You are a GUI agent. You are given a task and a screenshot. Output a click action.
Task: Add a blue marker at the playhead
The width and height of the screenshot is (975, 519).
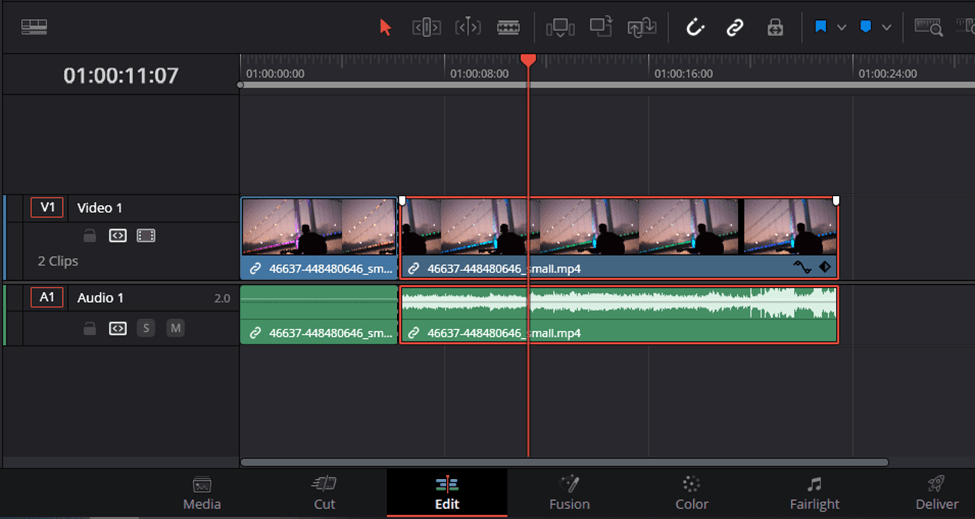866,27
